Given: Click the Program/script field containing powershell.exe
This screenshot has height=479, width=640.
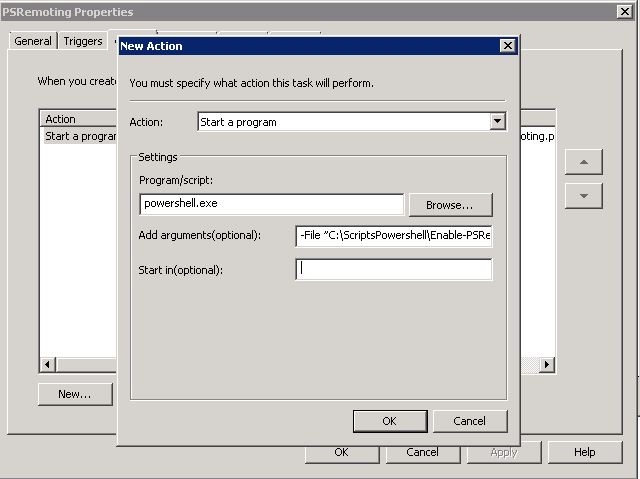Looking at the screenshot, I should [x=271, y=204].
